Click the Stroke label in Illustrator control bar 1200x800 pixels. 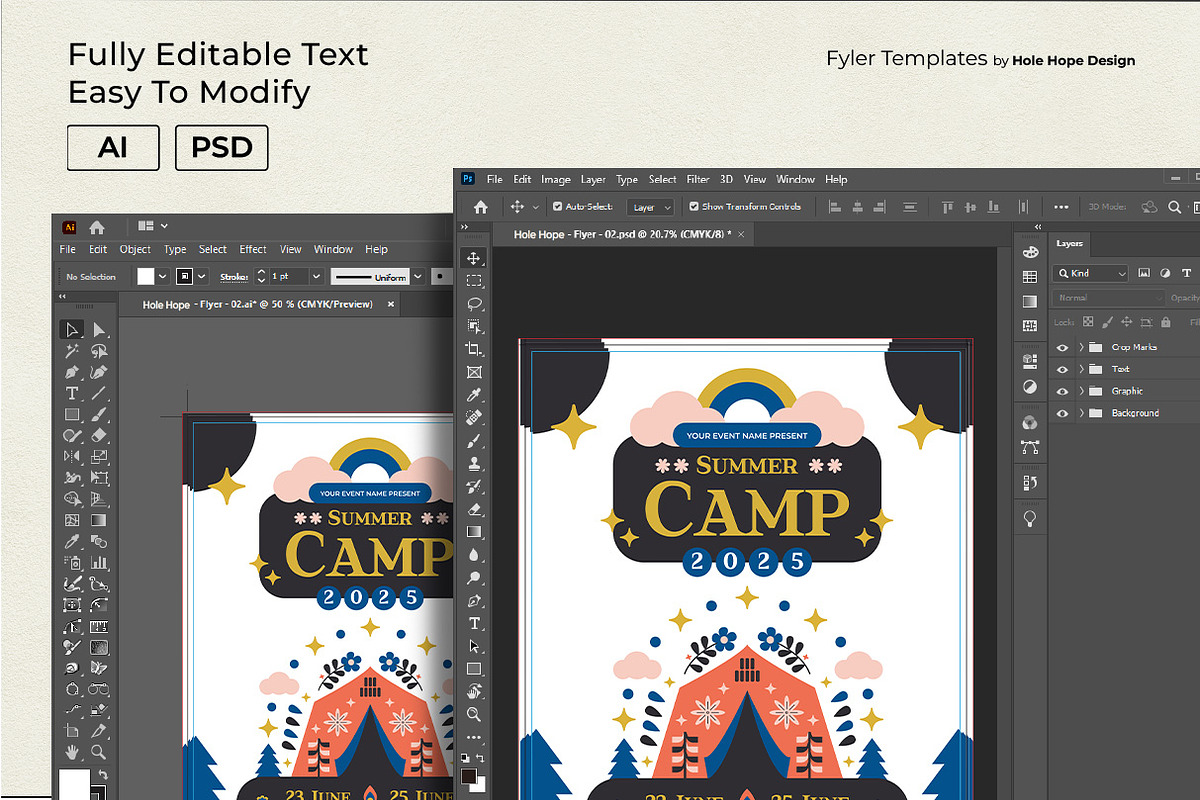pyautogui.click(x=234, y=277)
